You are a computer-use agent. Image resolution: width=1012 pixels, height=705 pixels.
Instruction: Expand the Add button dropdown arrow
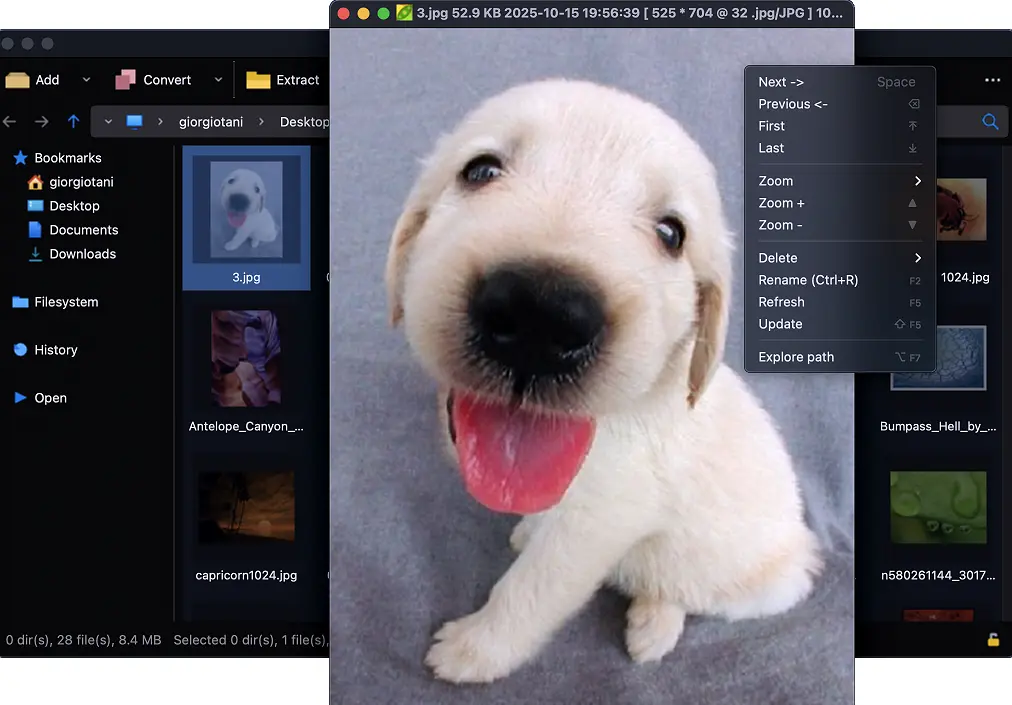pos(86,80)
